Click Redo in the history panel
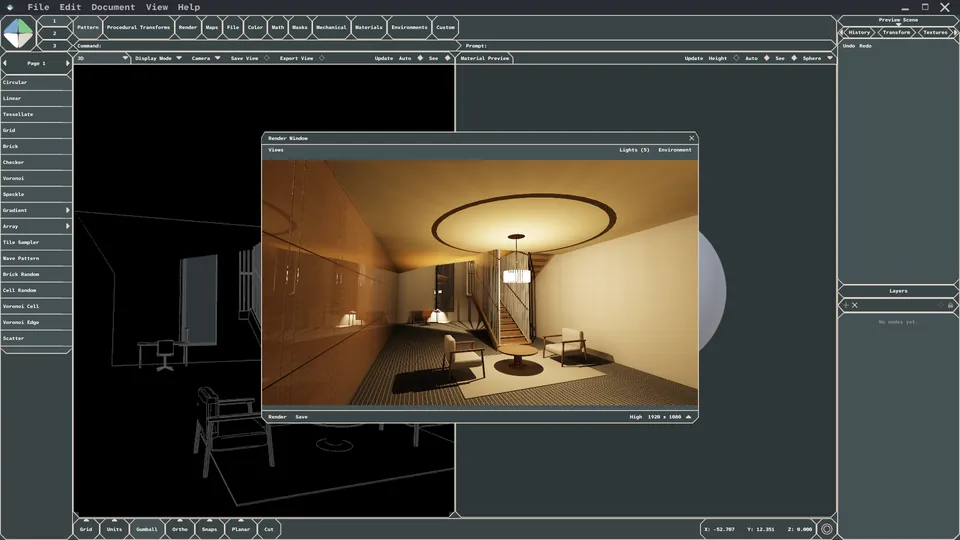This screenshot has width=960, height=540. click(865, 46)
